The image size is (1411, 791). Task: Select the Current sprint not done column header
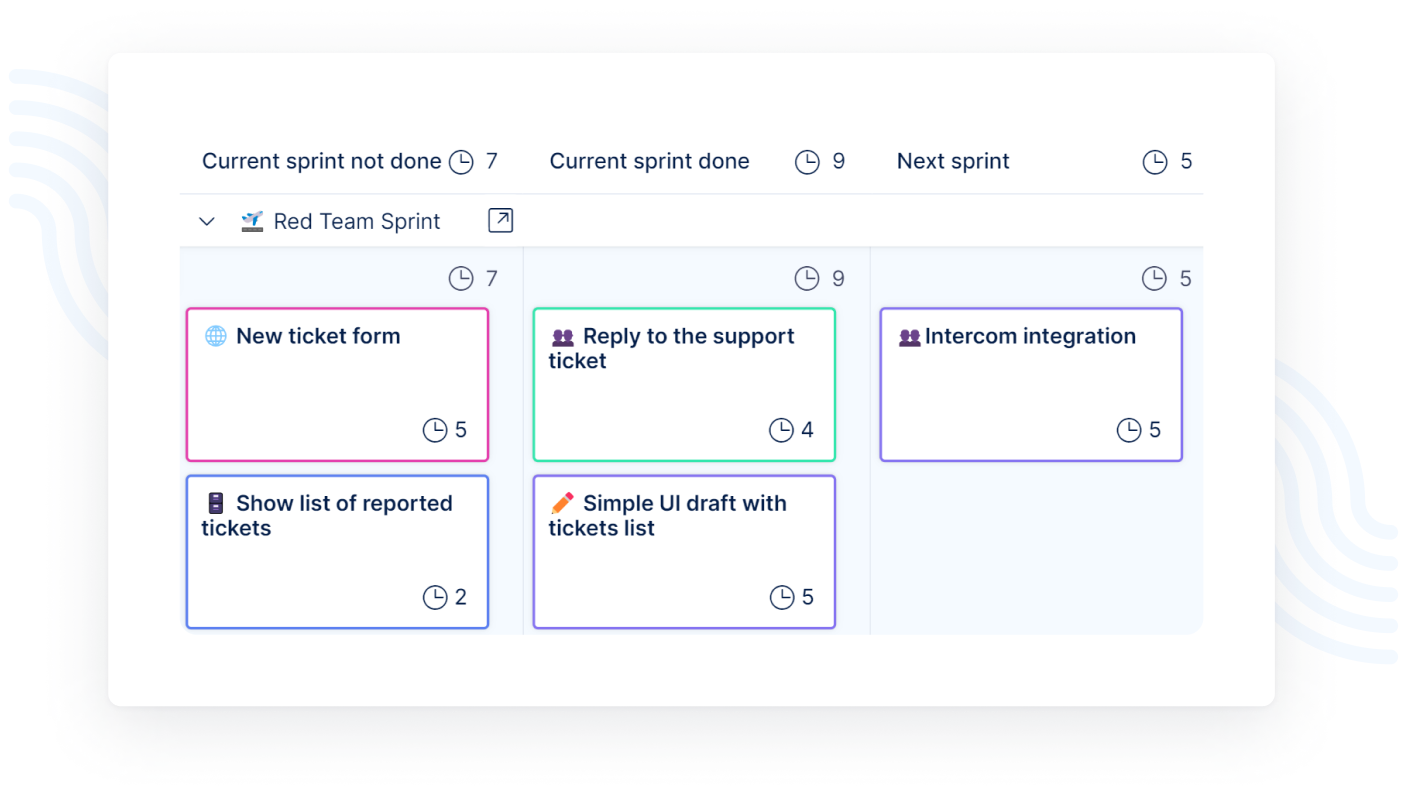[321, 162]
